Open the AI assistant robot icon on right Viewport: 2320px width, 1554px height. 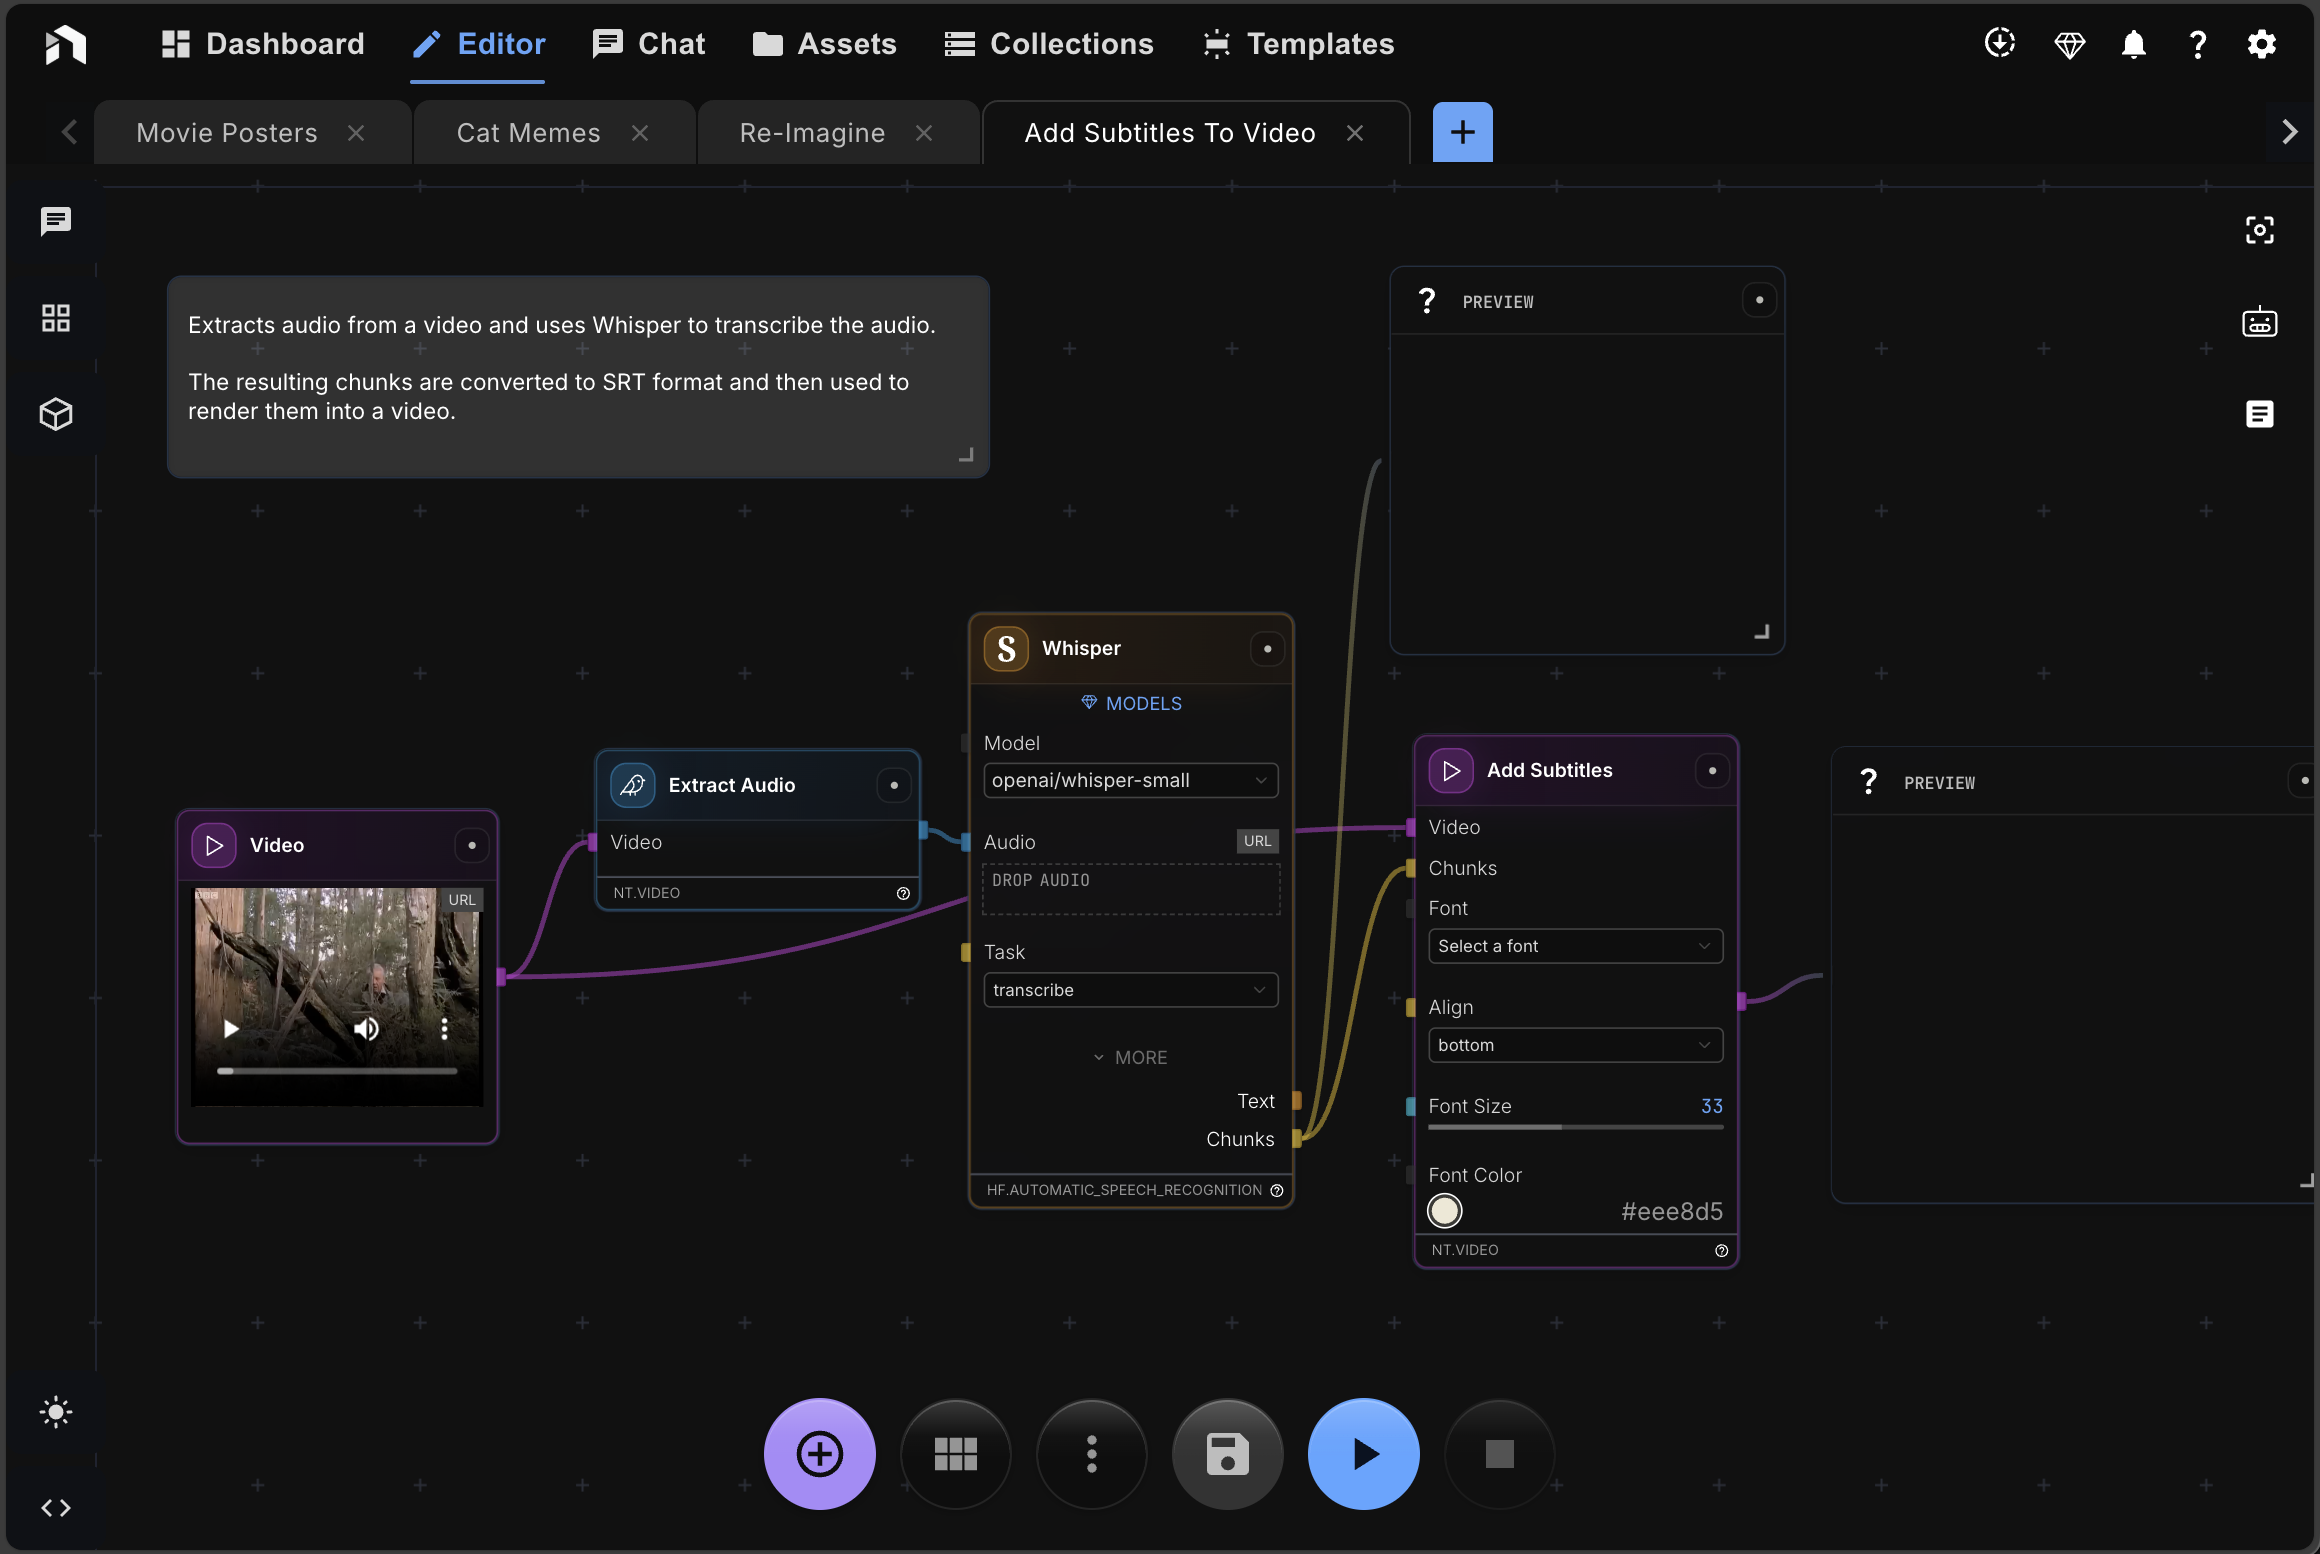coord(2259,322)
